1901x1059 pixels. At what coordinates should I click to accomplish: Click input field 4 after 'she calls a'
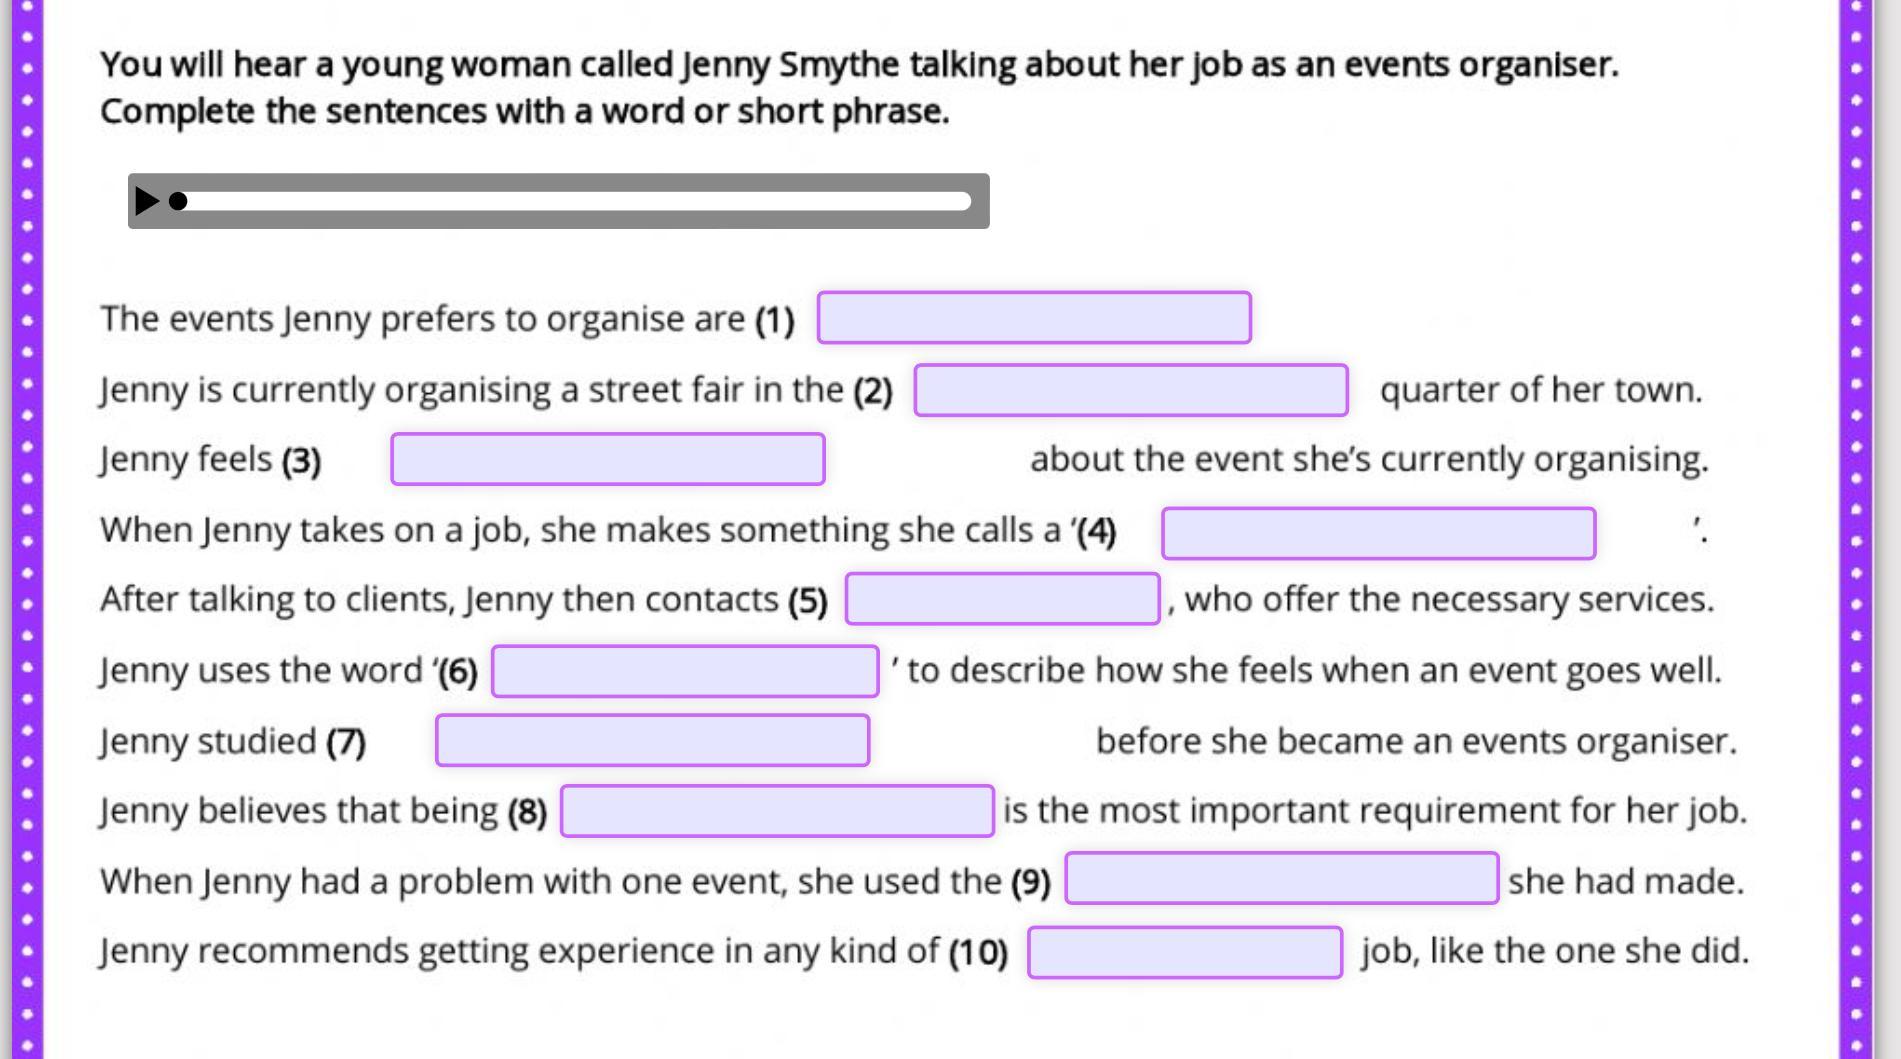tap(1377, 533)
